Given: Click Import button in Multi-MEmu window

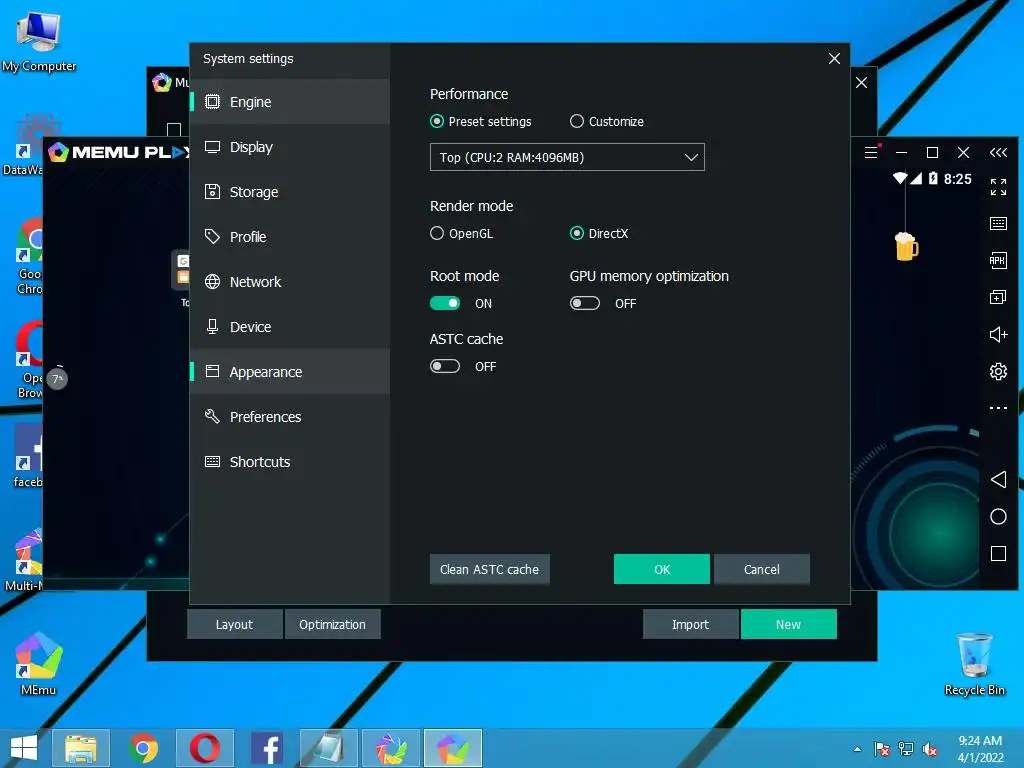Looking at the screenshot, I should 690,624.
